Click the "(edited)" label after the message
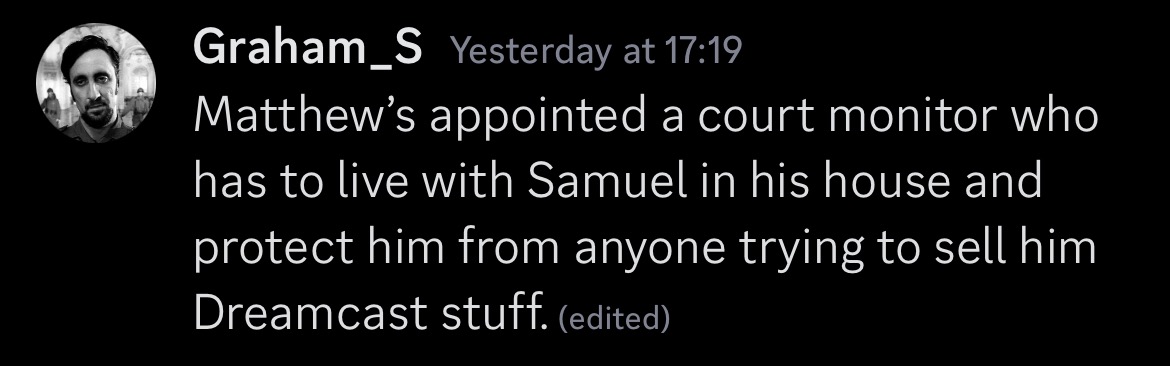The width and height of the screenshot is (1170, 366). tap(614, 319)
